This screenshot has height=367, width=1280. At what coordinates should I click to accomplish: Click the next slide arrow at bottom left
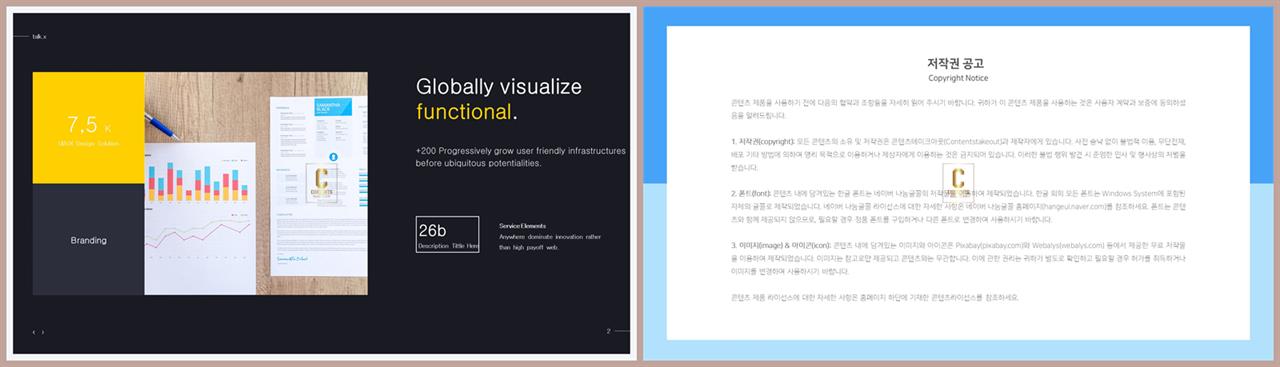[43, 332]
